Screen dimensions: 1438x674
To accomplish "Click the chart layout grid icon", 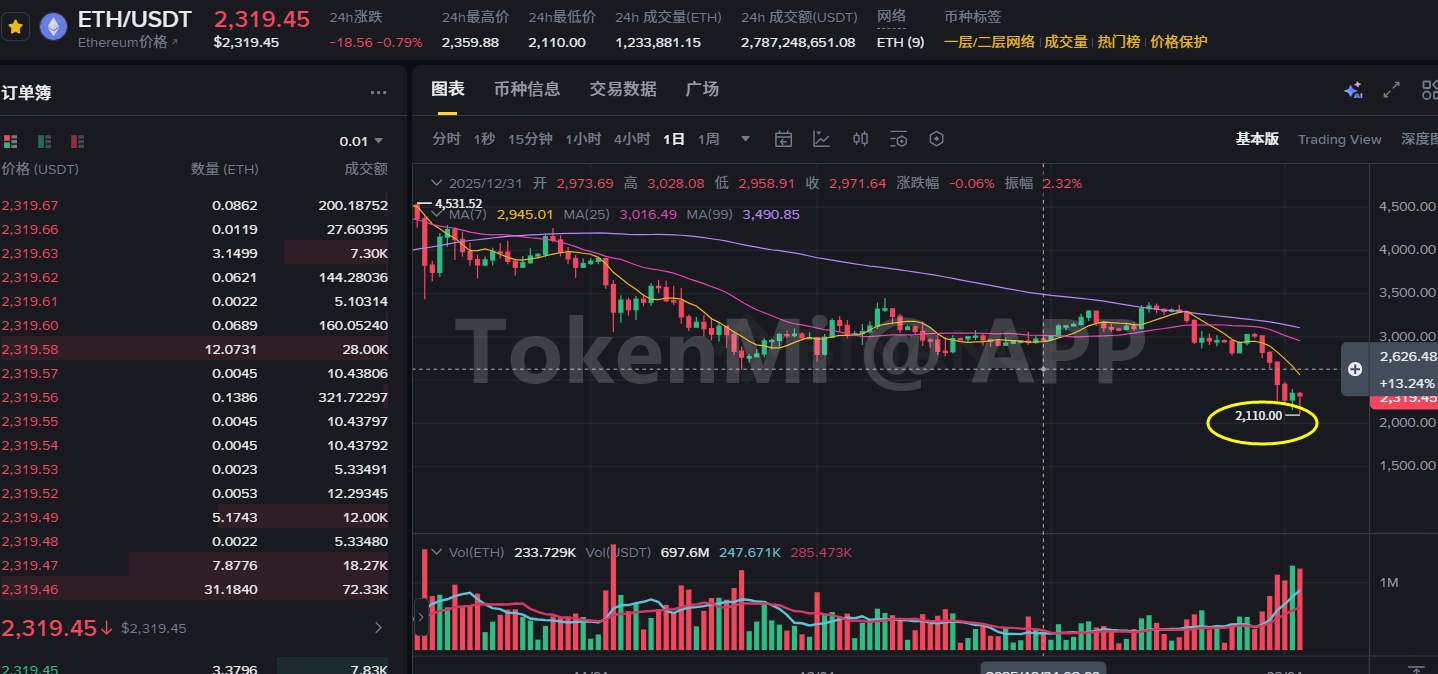I will [x=1429, y=90].
